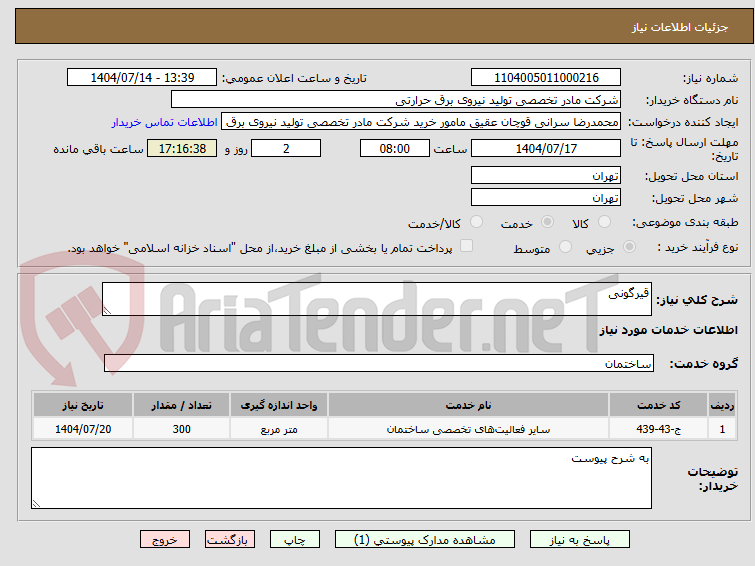
Task: Select the کالا/خدمت radio button
Action: (476, 222)
